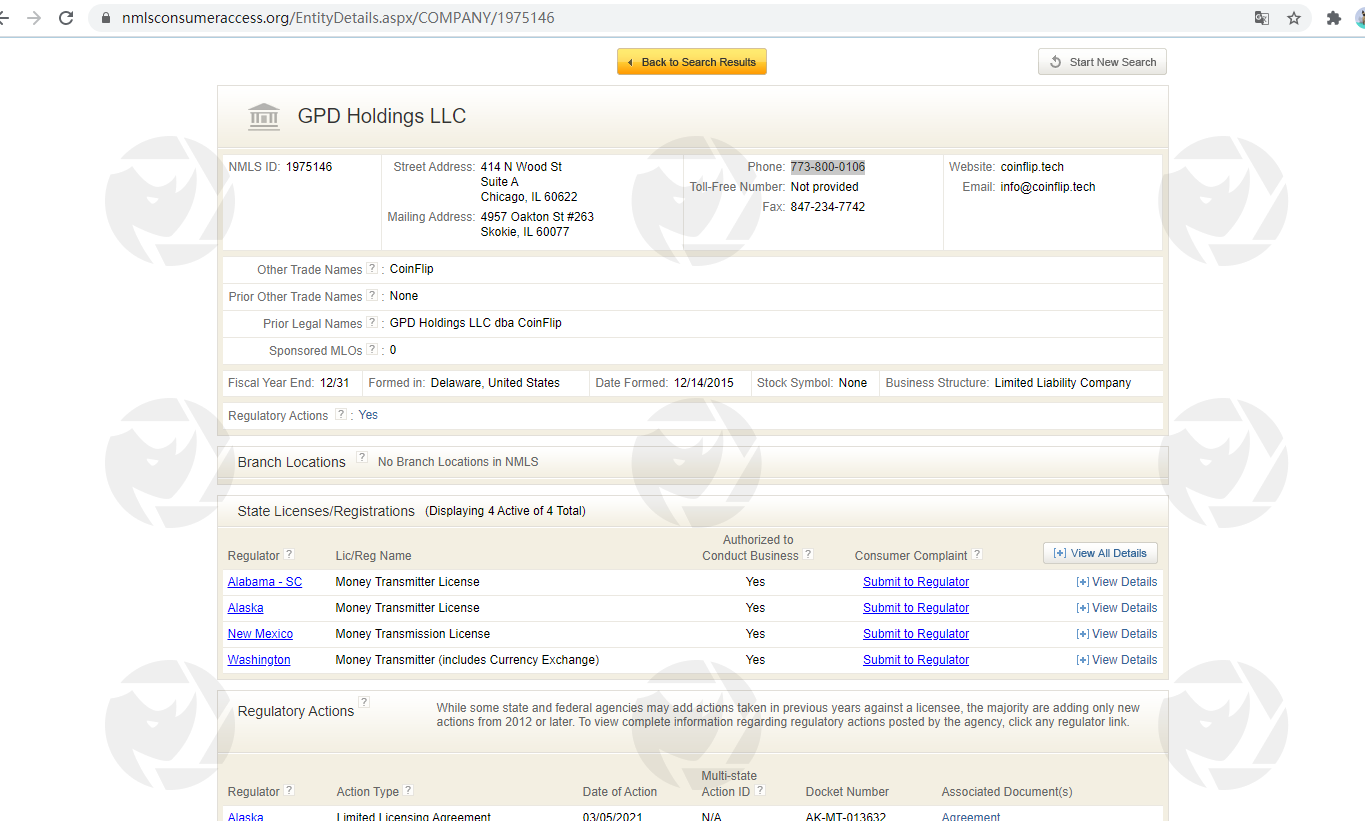Expand View Details for New Mexico license
Image resolution: width=1365 pixels, height=821 pixels.
pyautogui.click(x=1116, y=634)
